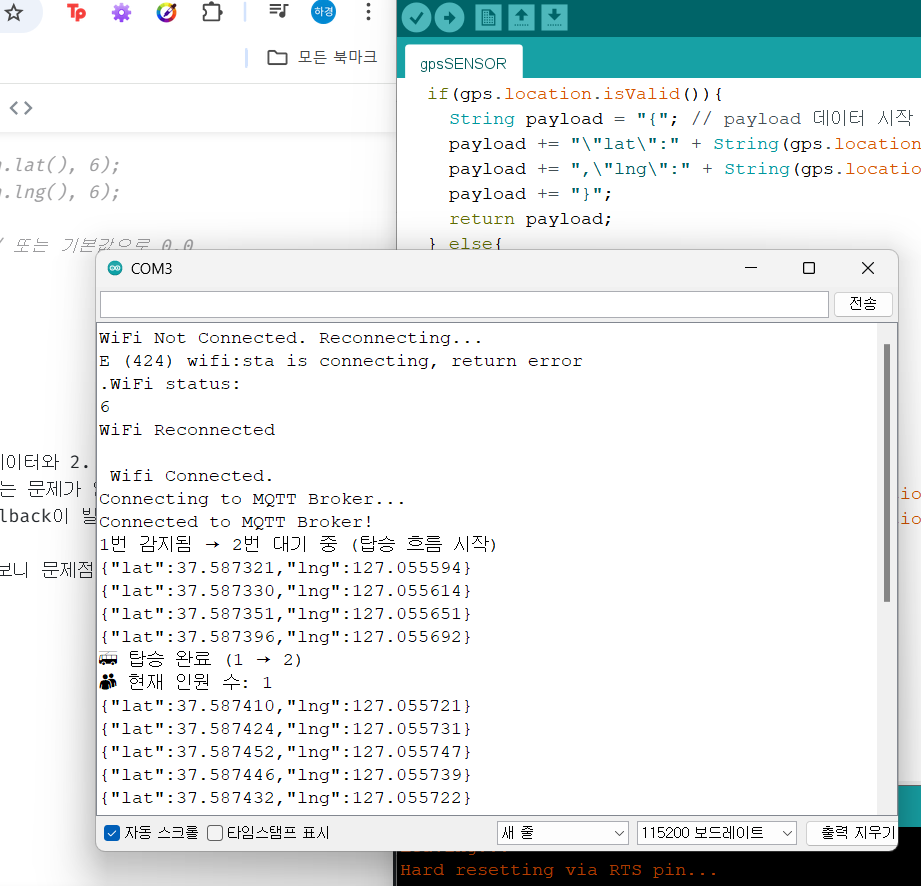Switch to the gpsSENSOR sketch tab
Screen dimensions: 921x886
tap(463, 63)
